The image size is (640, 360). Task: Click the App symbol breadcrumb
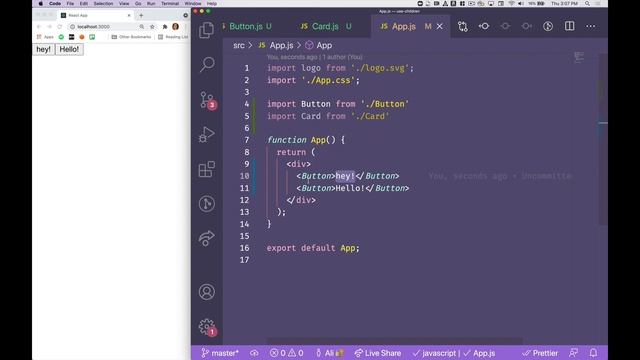(x=318, y=45)
